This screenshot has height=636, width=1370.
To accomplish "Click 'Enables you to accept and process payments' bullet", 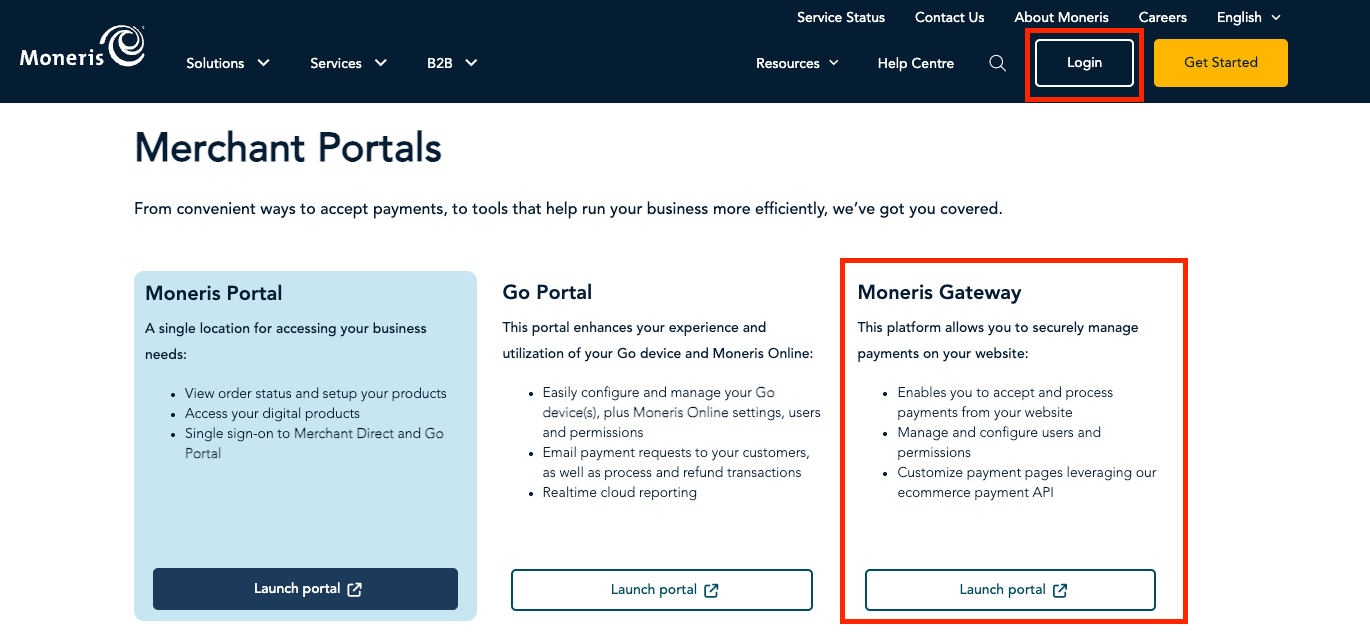I will click(x=1005, y=402).
